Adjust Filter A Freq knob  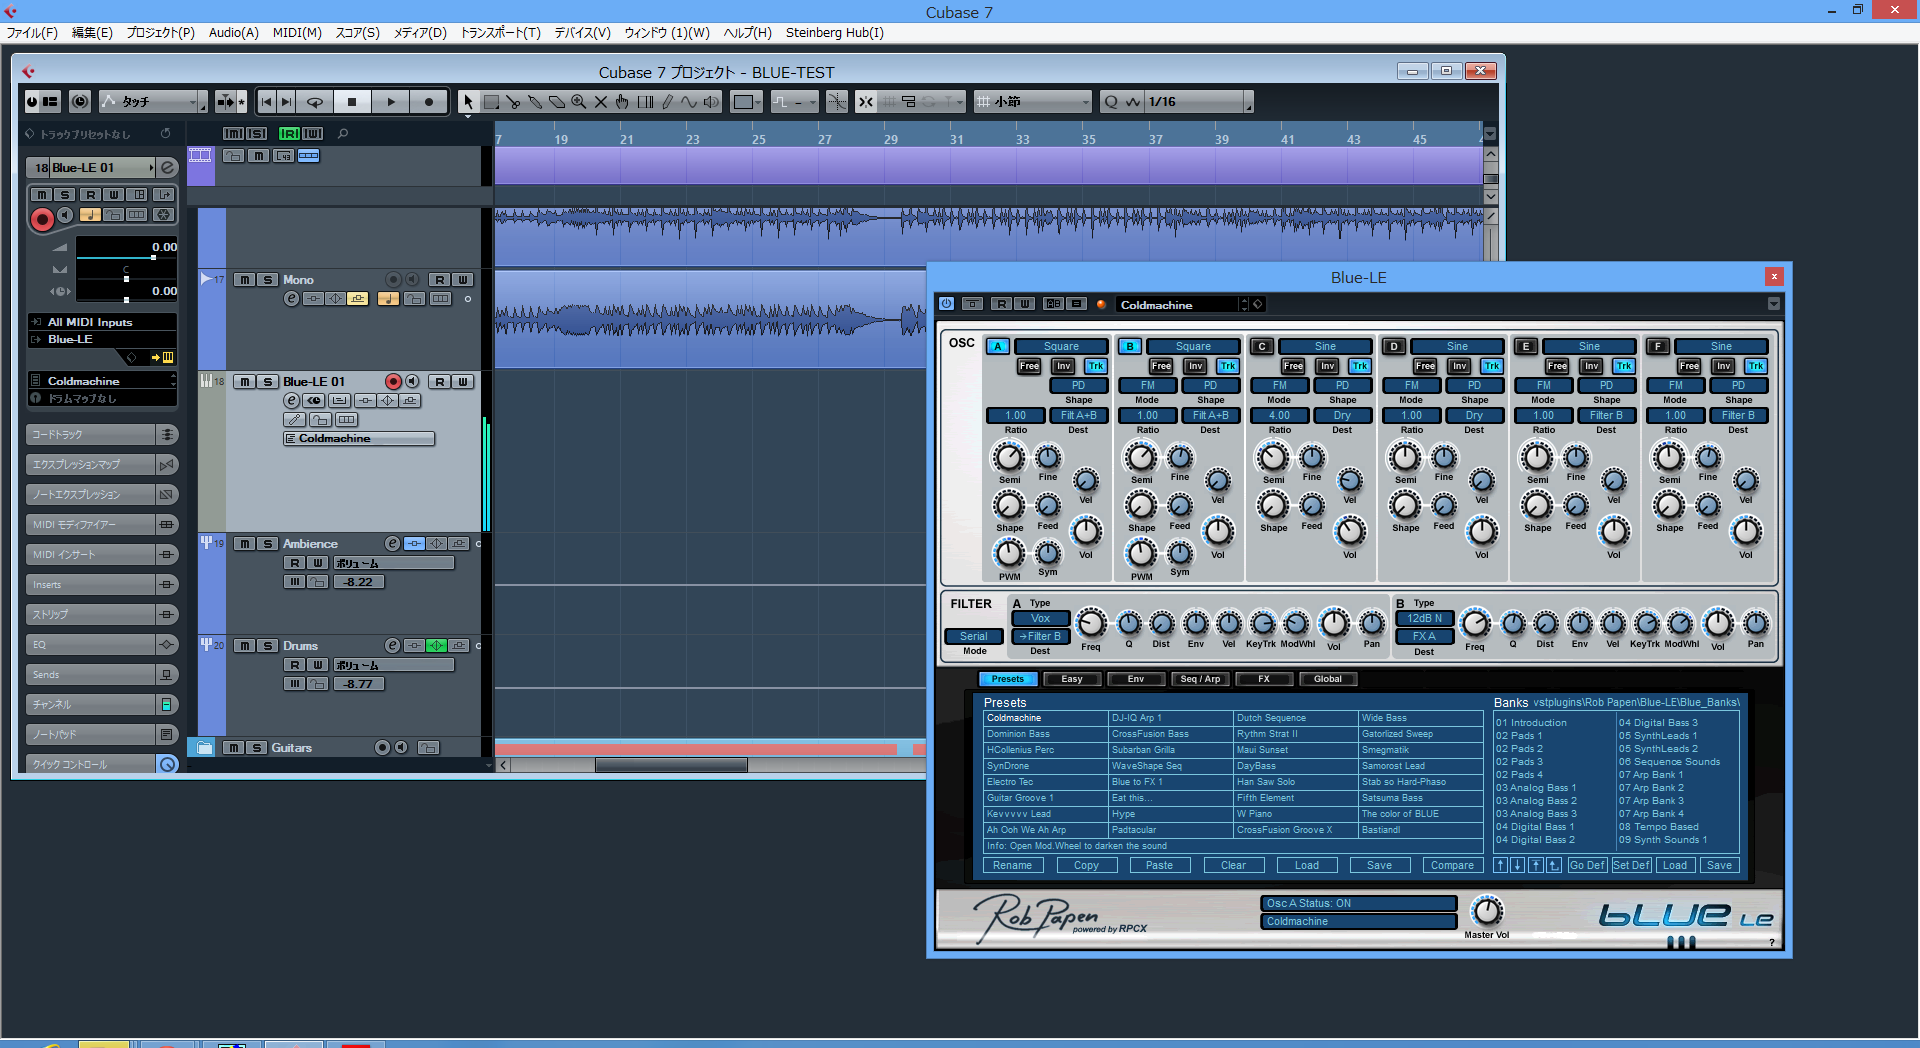coord(1090,623)
